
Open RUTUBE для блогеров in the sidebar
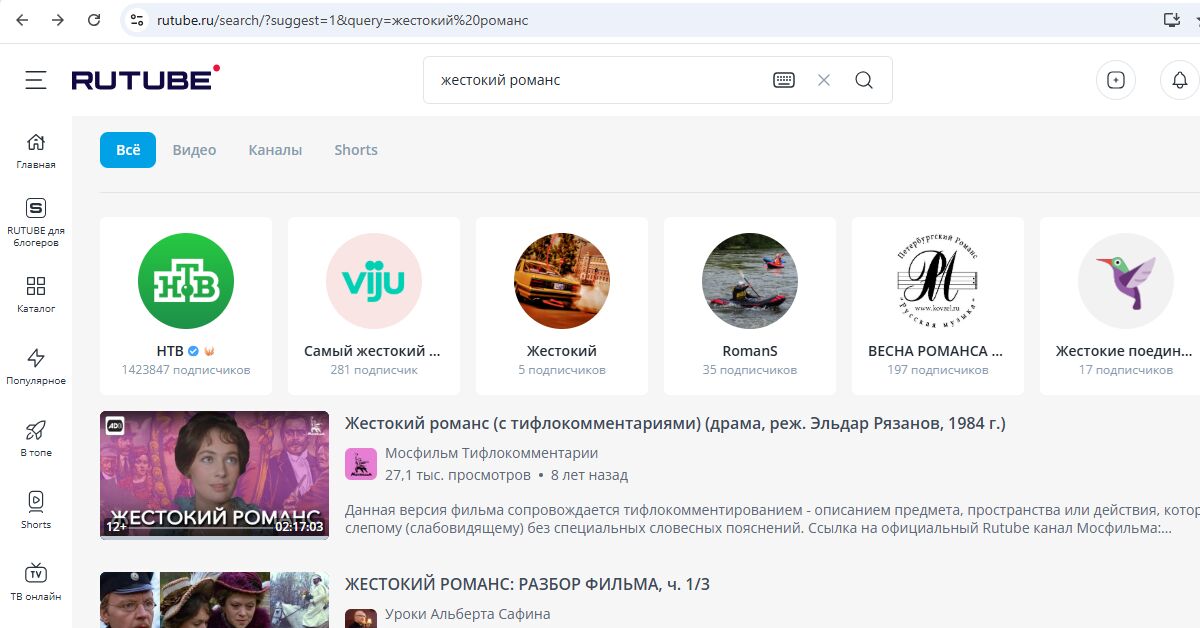coord(36,222)
